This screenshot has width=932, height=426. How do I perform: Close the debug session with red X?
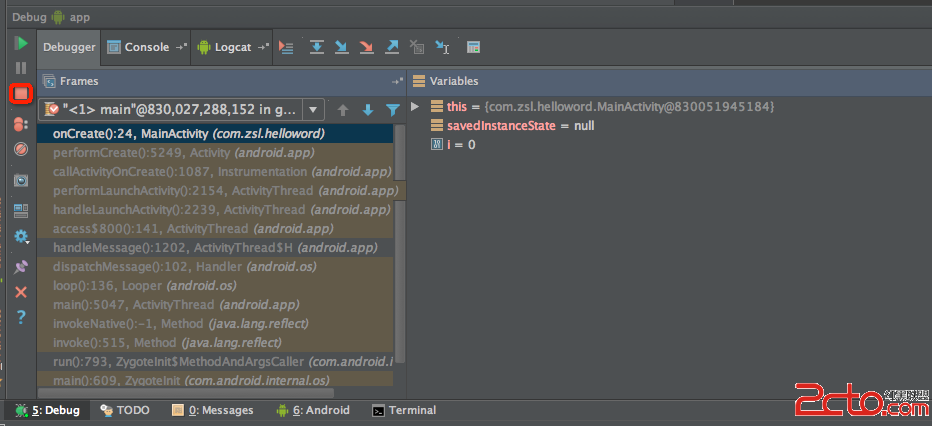point(21,292)
